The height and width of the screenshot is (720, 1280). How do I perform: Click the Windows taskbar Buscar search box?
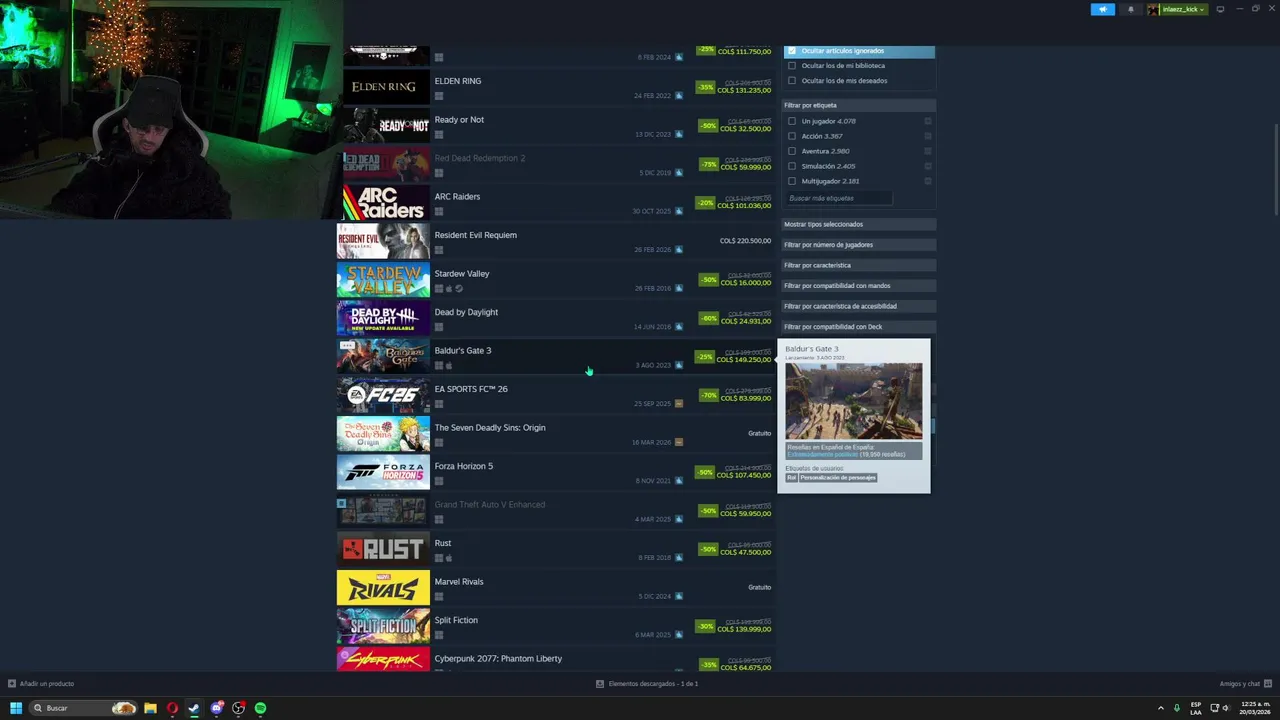pos(82,708)
